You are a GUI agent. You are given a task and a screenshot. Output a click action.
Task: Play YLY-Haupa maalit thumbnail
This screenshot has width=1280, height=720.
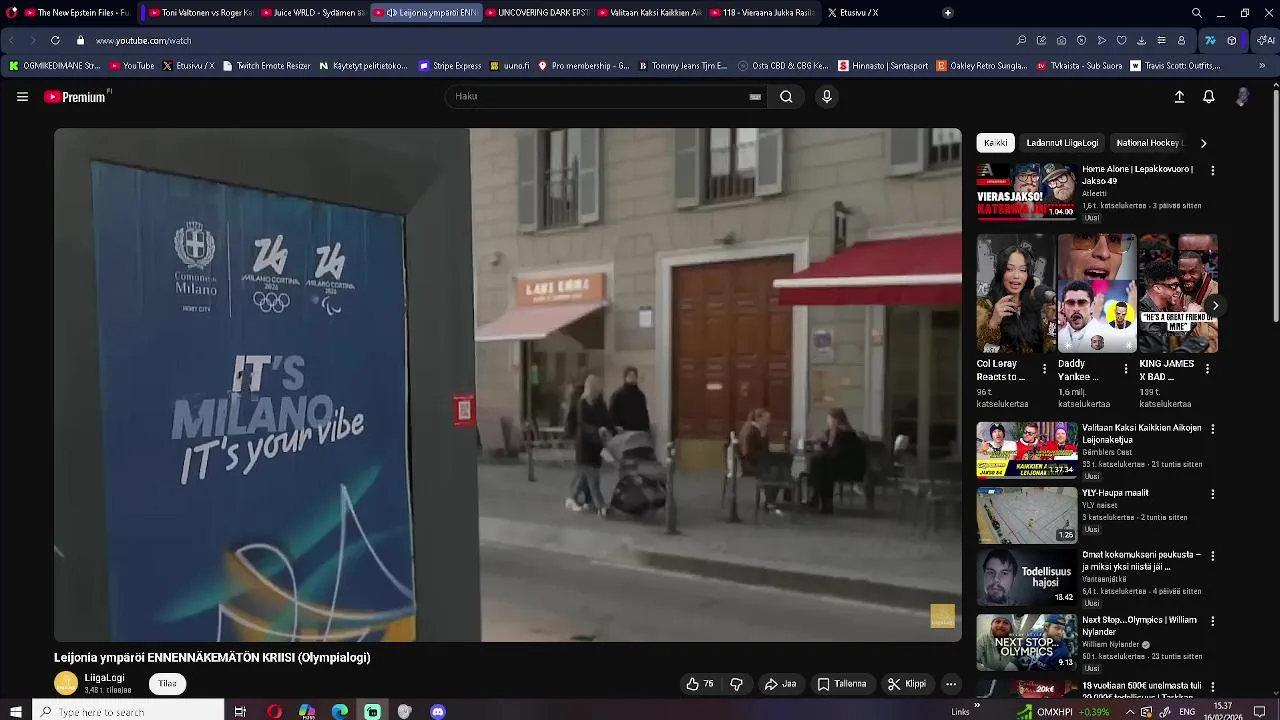[x=1027, y=515]
